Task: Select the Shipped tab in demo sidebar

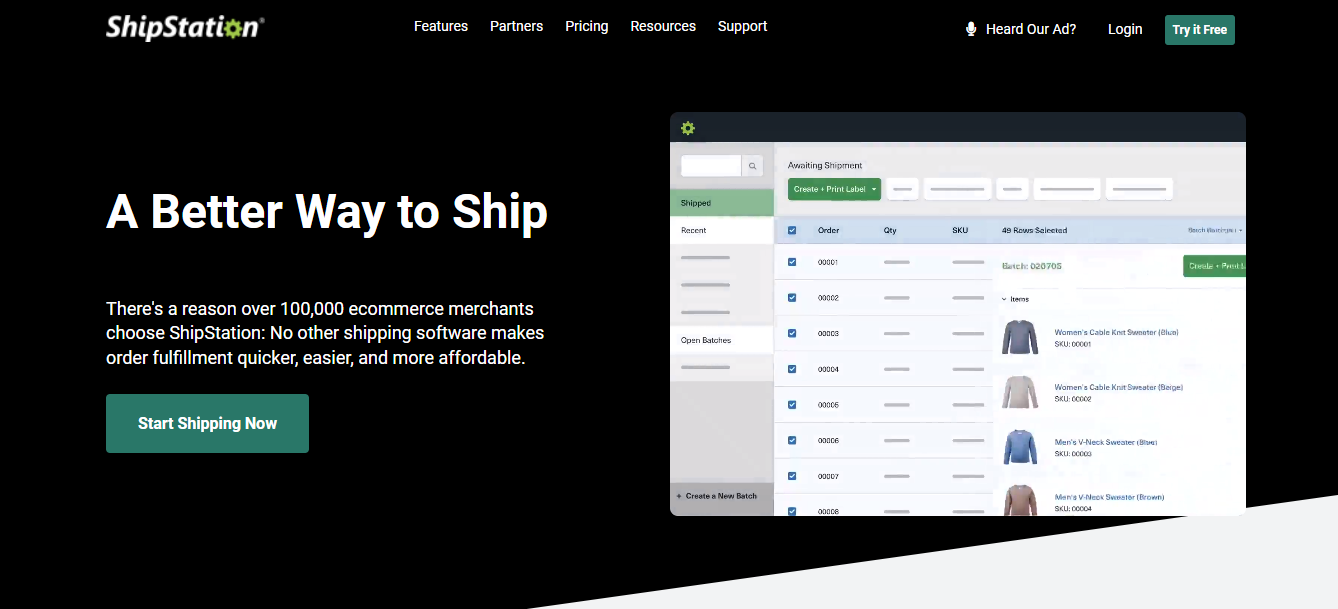Action: (722, 203)
